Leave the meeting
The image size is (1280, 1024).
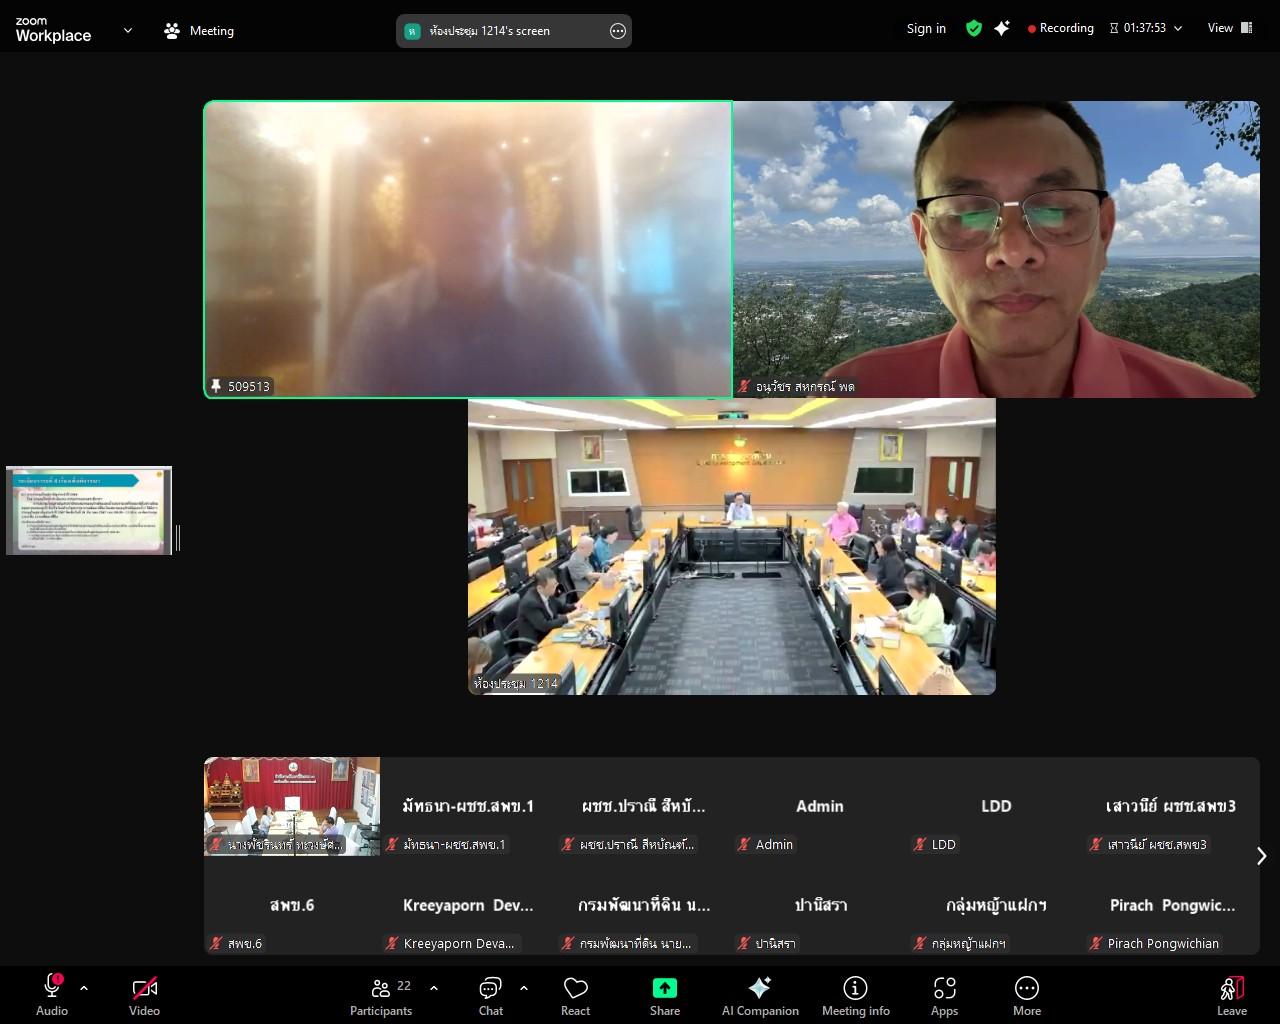1231,995
